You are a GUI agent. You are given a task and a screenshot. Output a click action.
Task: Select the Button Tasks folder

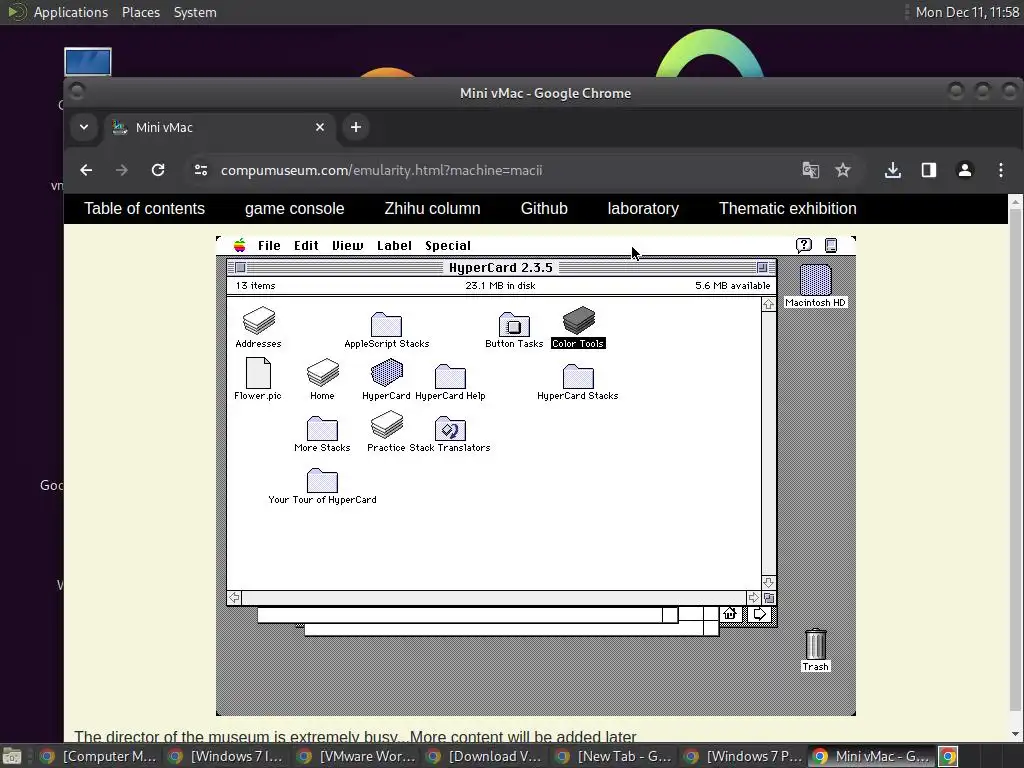coord(514,324)
